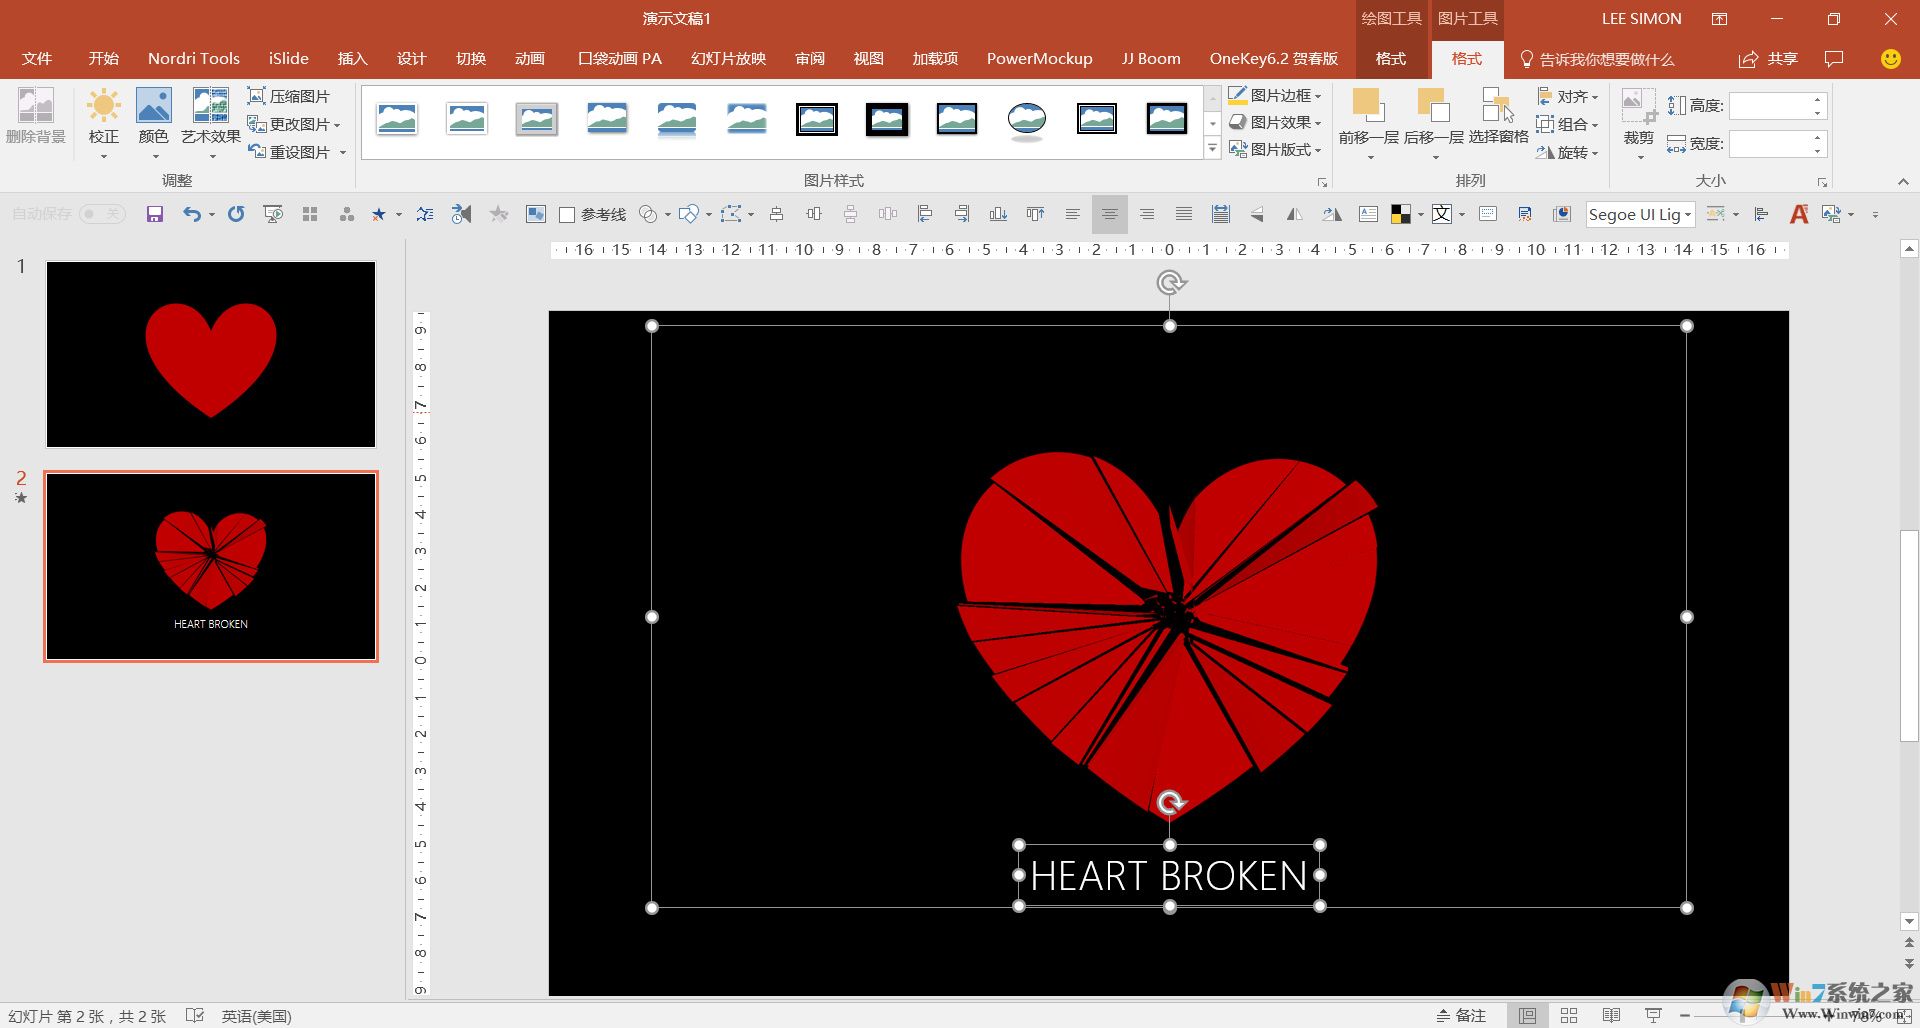The height and width of the screenshot is (1028, 1920).
Task: Open the 幻灯片放映 tab
Action: click(x=729, y=58)
